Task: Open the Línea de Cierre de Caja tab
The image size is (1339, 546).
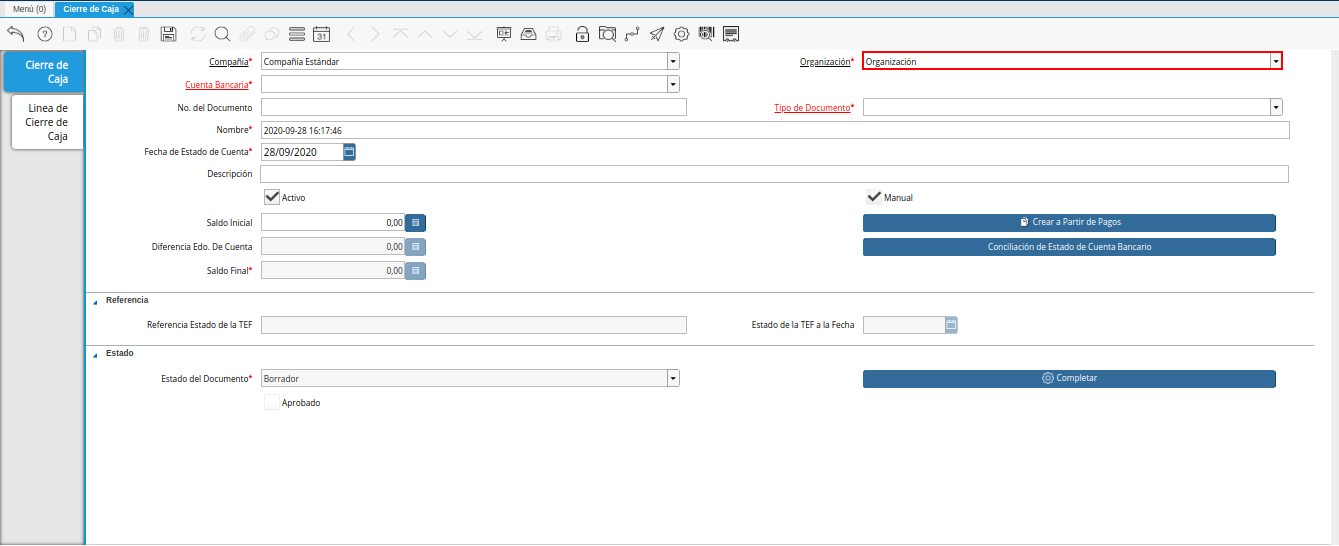Action: click(x=47, y=122)
